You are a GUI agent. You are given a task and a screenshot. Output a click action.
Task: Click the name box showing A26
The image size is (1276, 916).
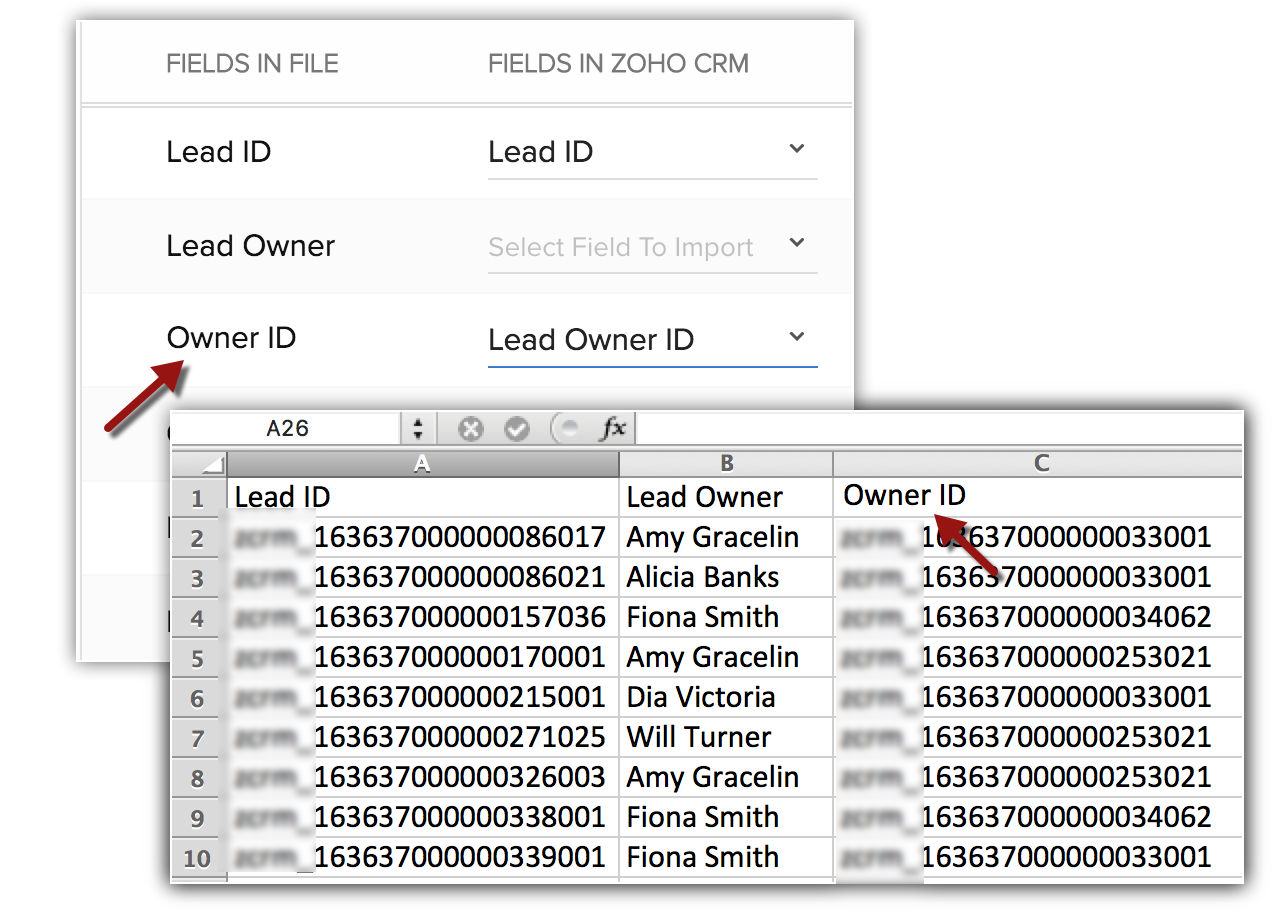(x=287, y=429)
